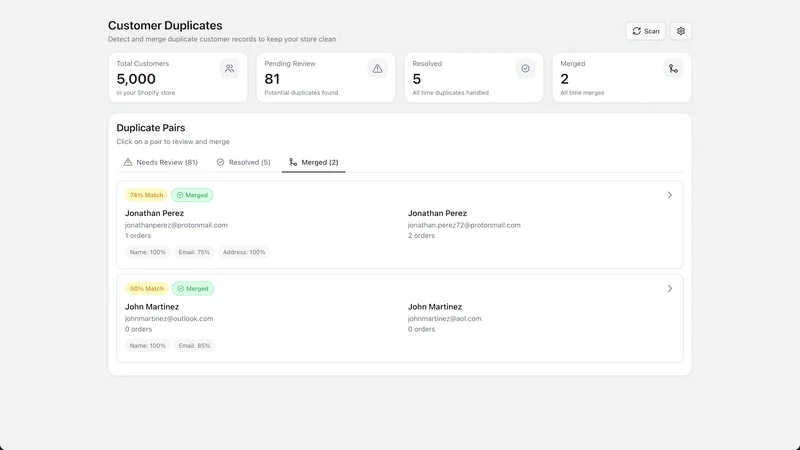
Task: Click the '2 orders' text
Action: (421, 236)
